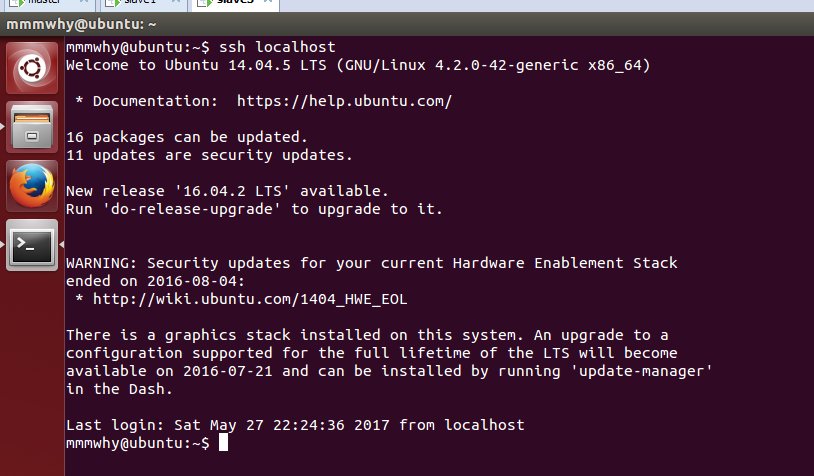Click the Terminal icon in launcher
814x476 pixels.
(x=32, y=244)
